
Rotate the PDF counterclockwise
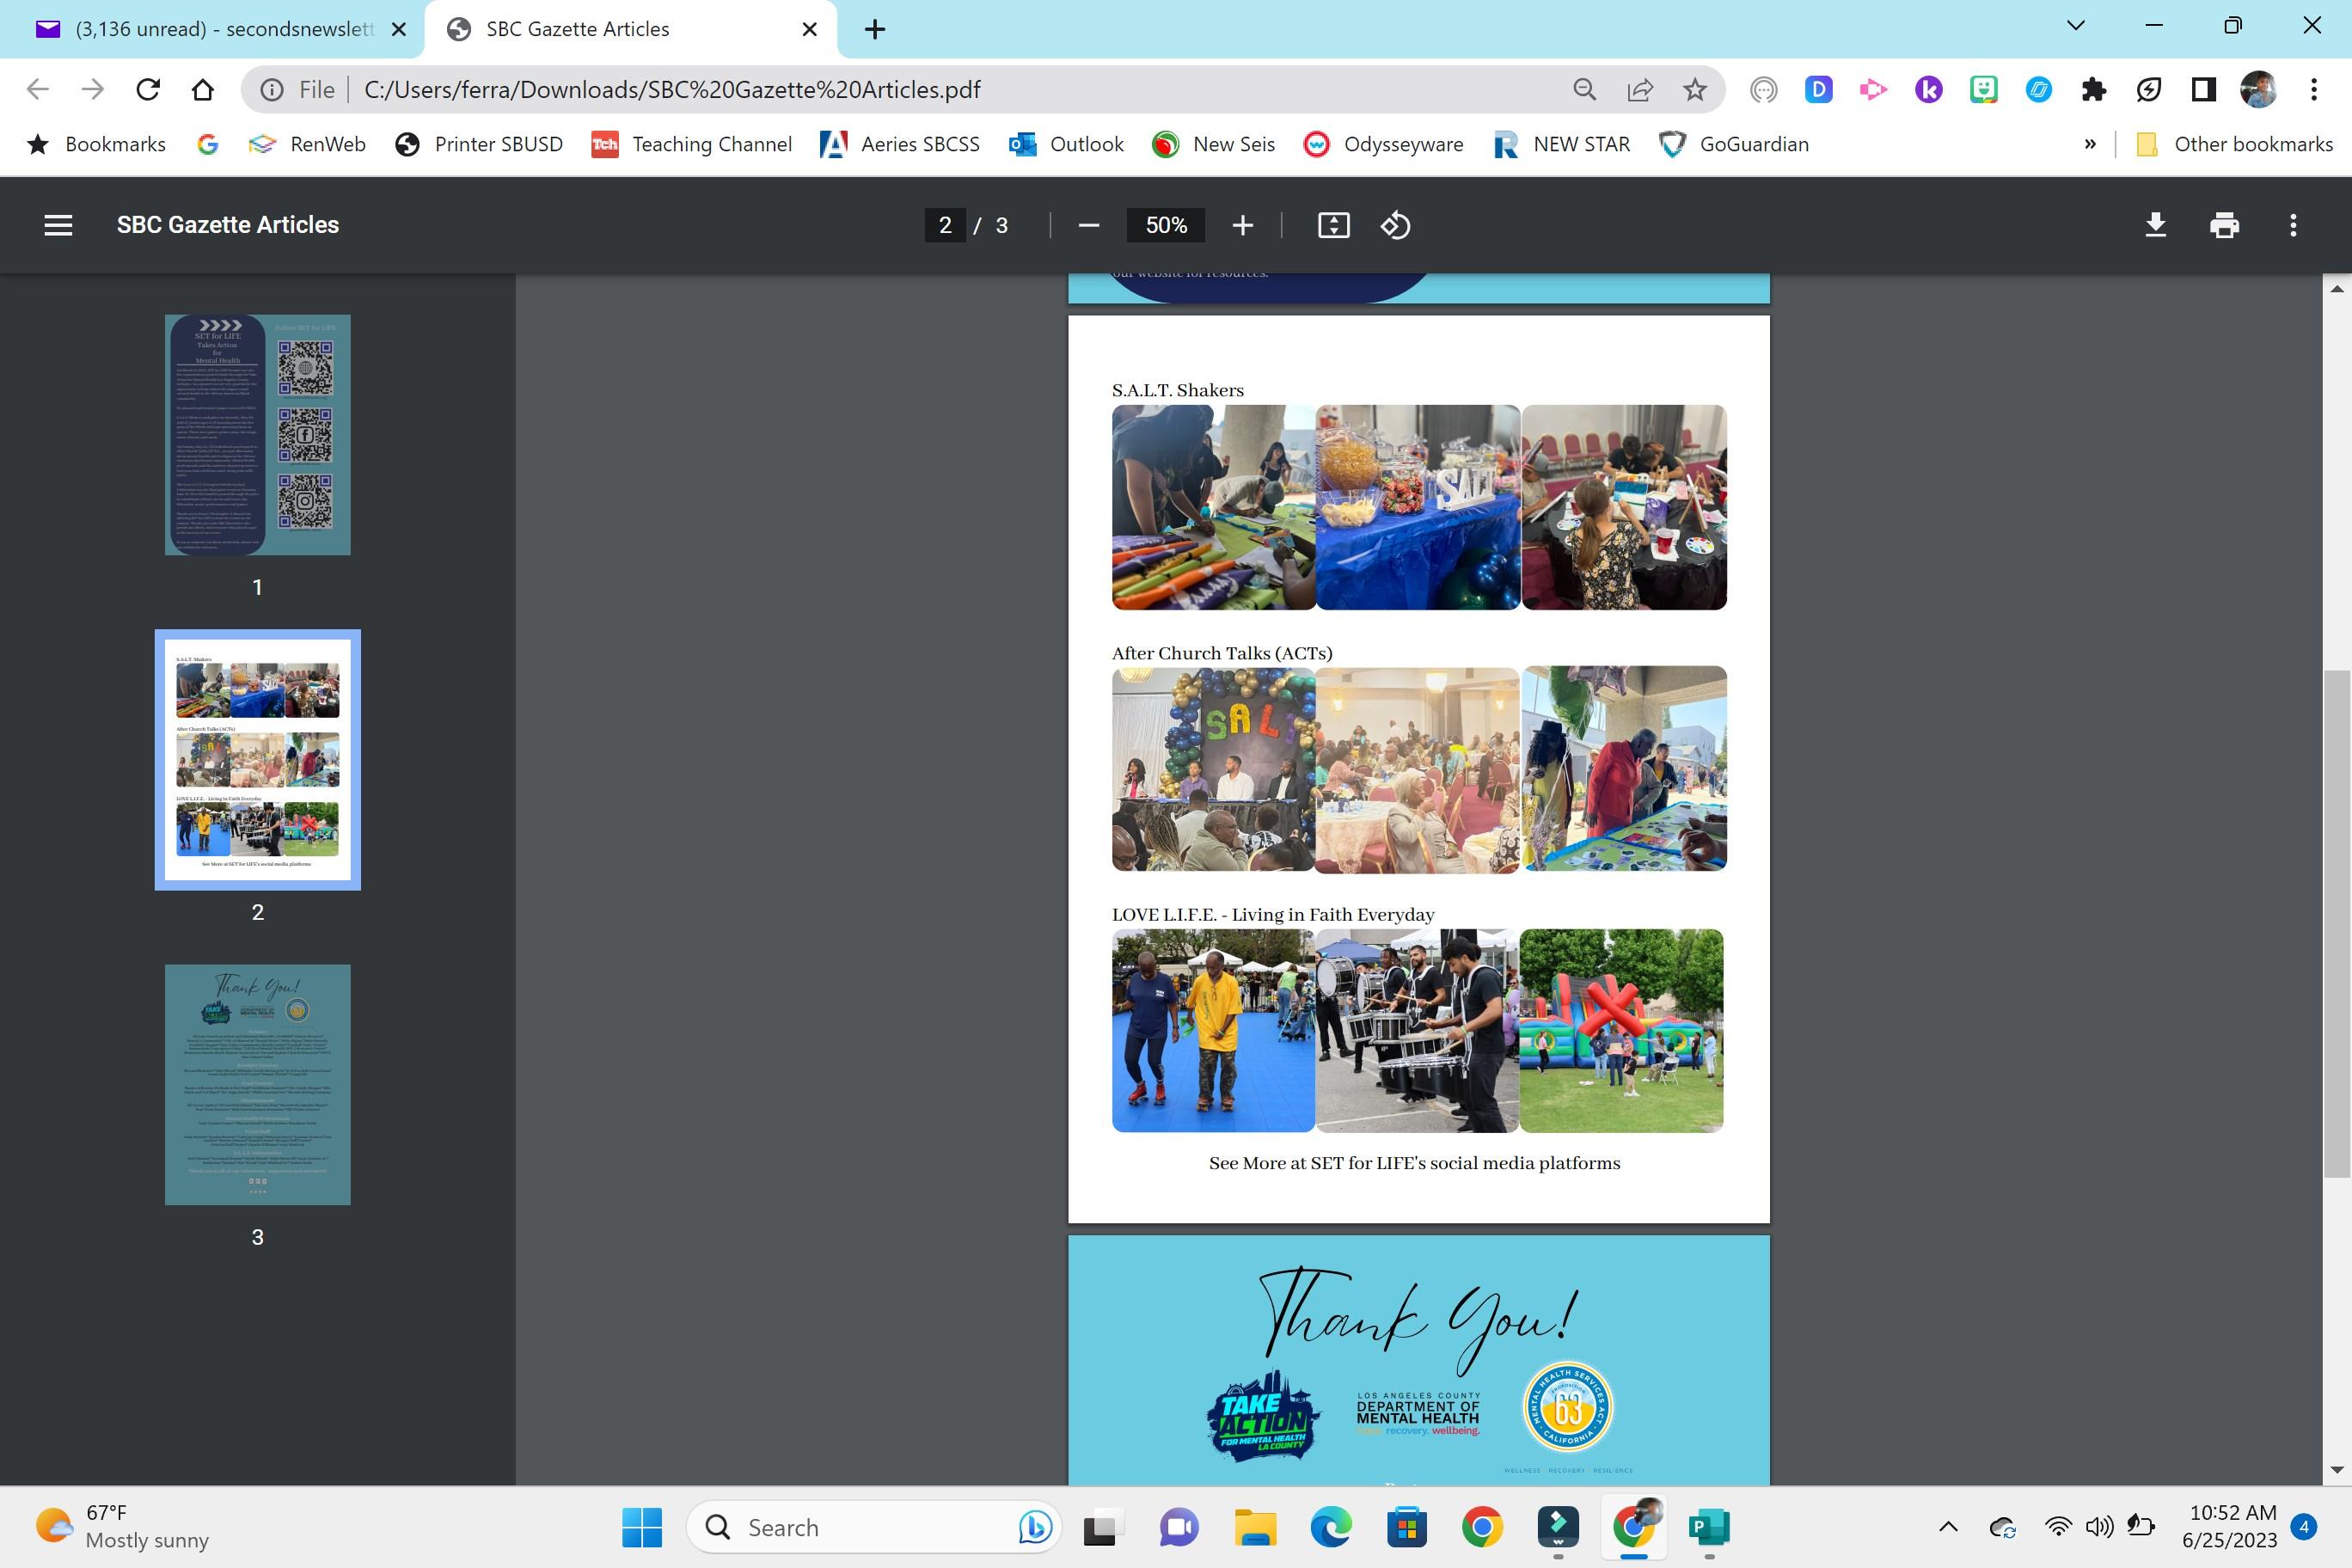tap(1395, 225)
